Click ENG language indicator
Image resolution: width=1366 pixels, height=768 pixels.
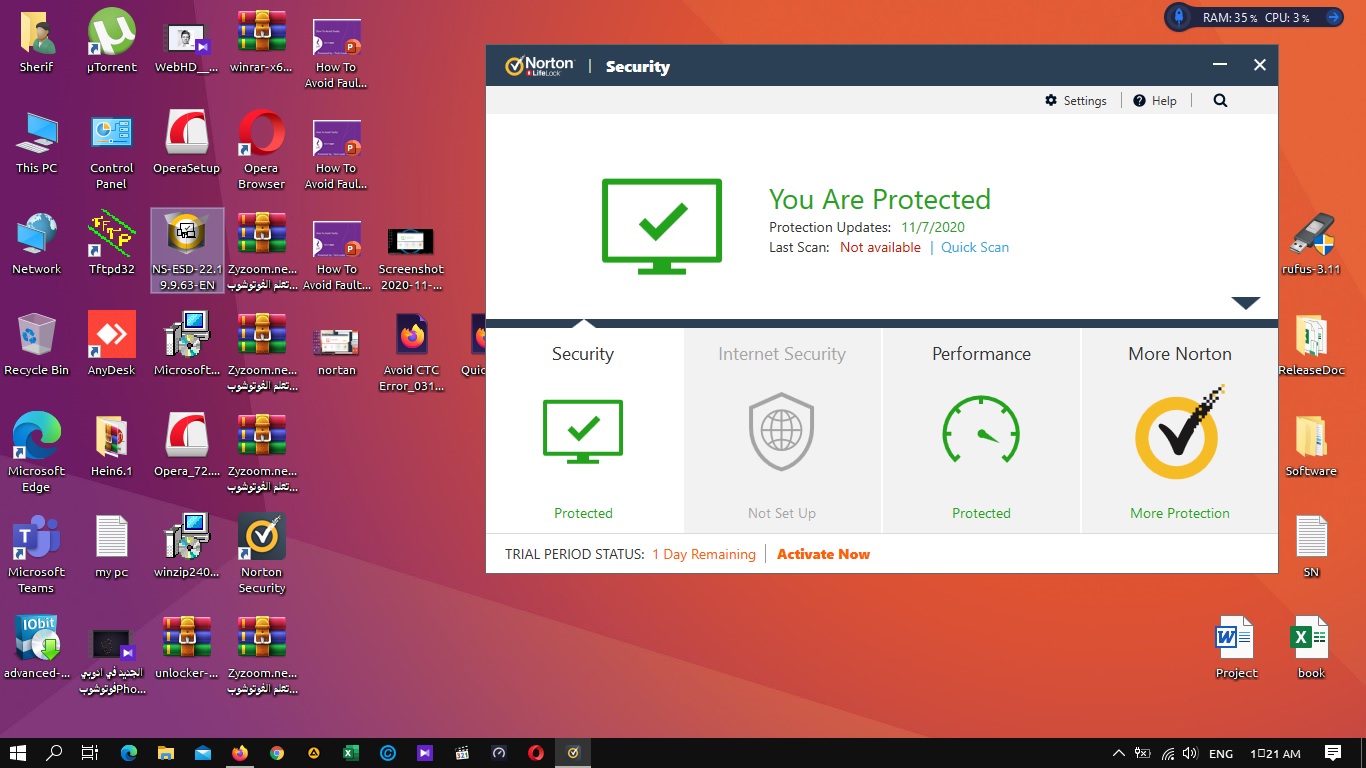[x=1221, y=754]
